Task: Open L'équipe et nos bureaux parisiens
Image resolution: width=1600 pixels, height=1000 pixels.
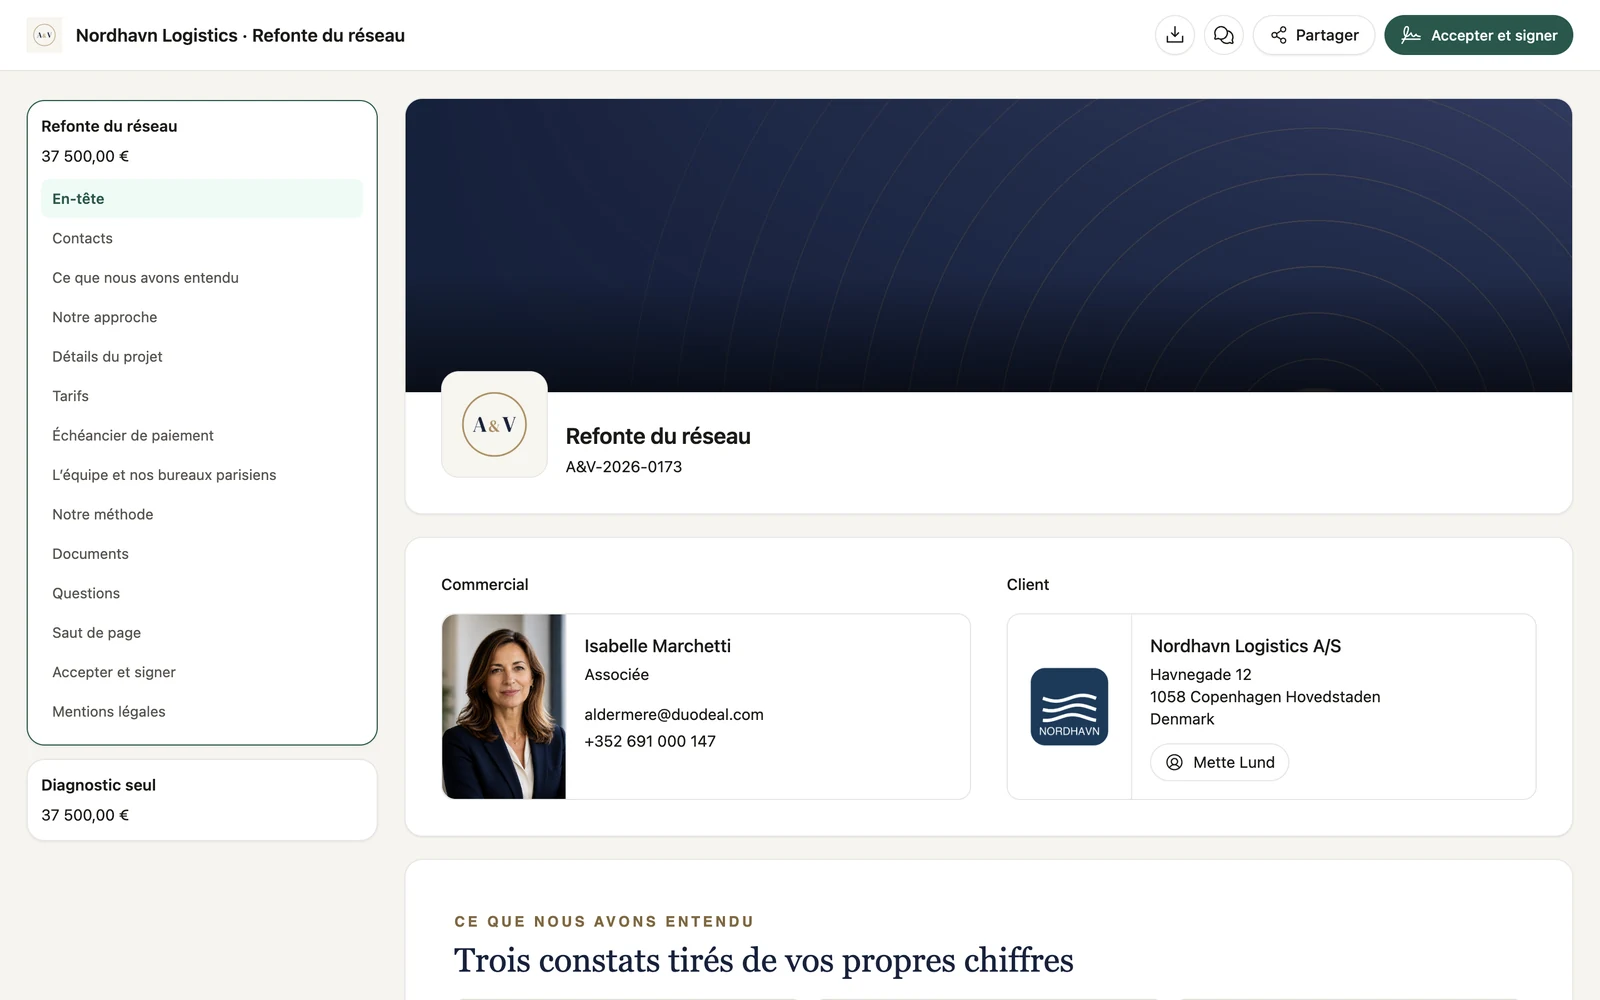Action: [202, 475]
